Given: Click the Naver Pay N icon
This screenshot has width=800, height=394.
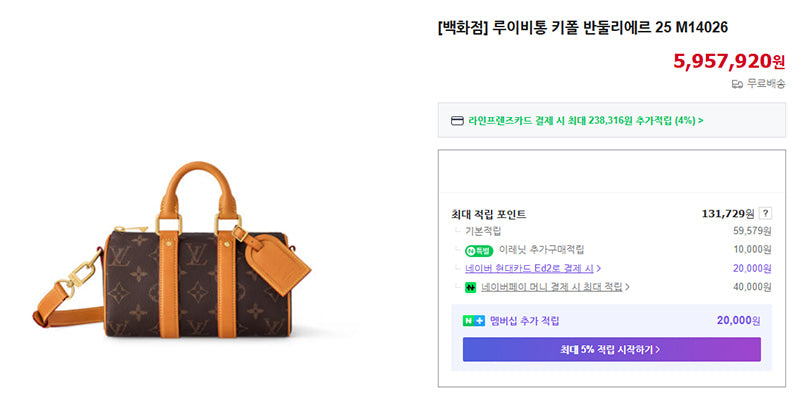Looking at the screenshot, I should tap(470, 287).
